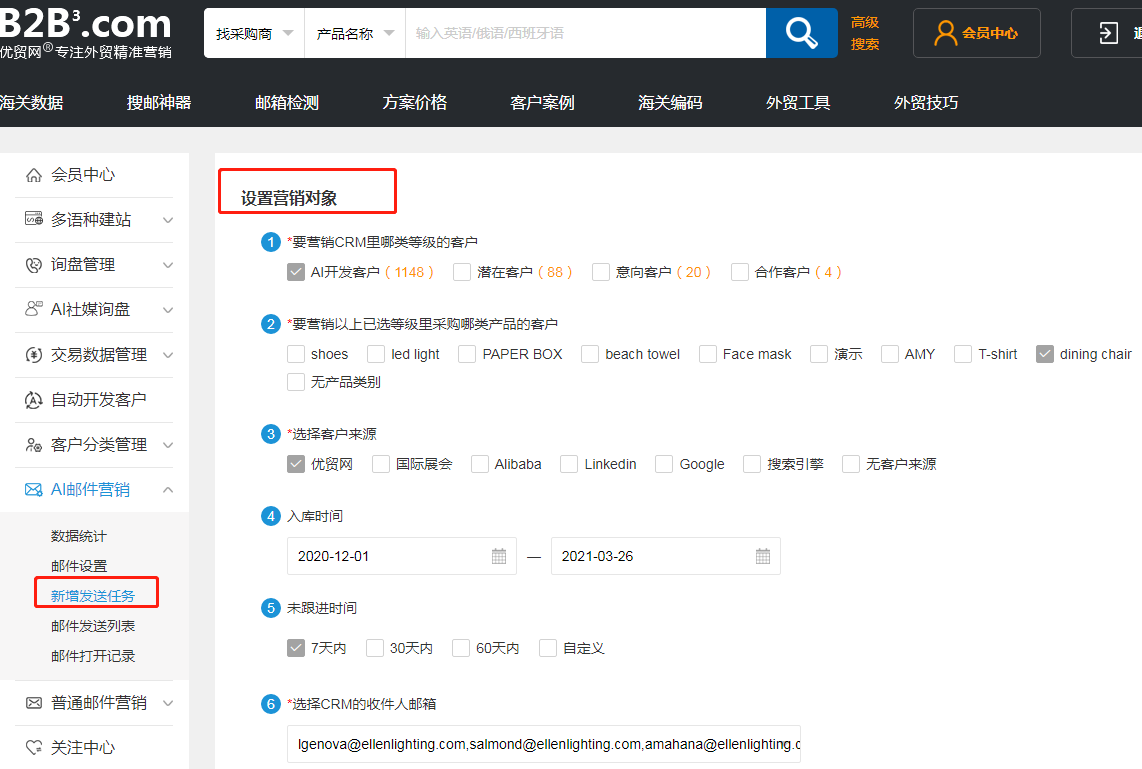Check the 无产品类别 checkbox
The width and height of the screenshot is (1142, 769).
coord(296,382)
